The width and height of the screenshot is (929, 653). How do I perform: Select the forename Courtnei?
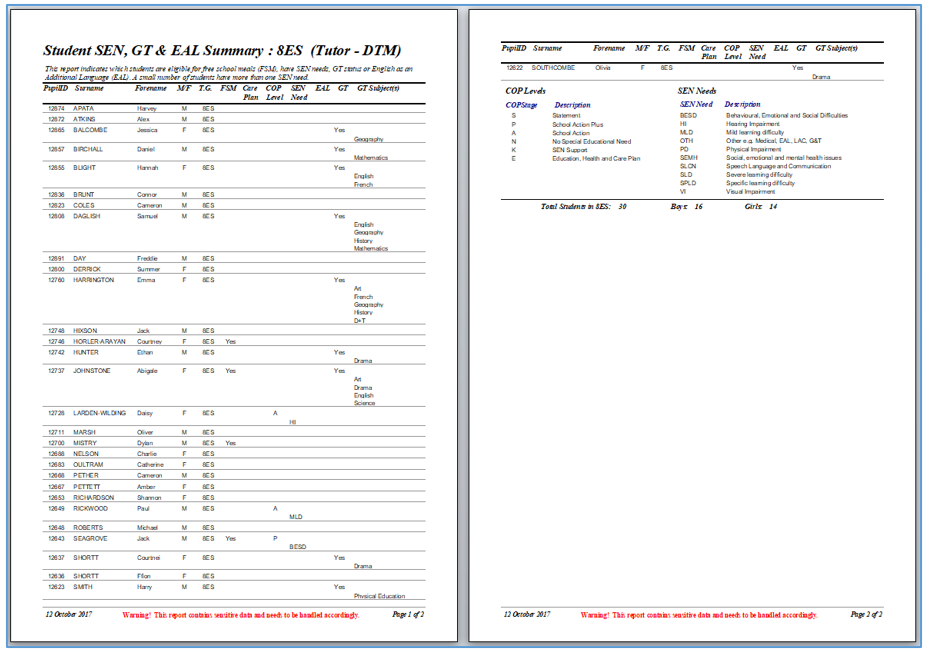point(149,558)
